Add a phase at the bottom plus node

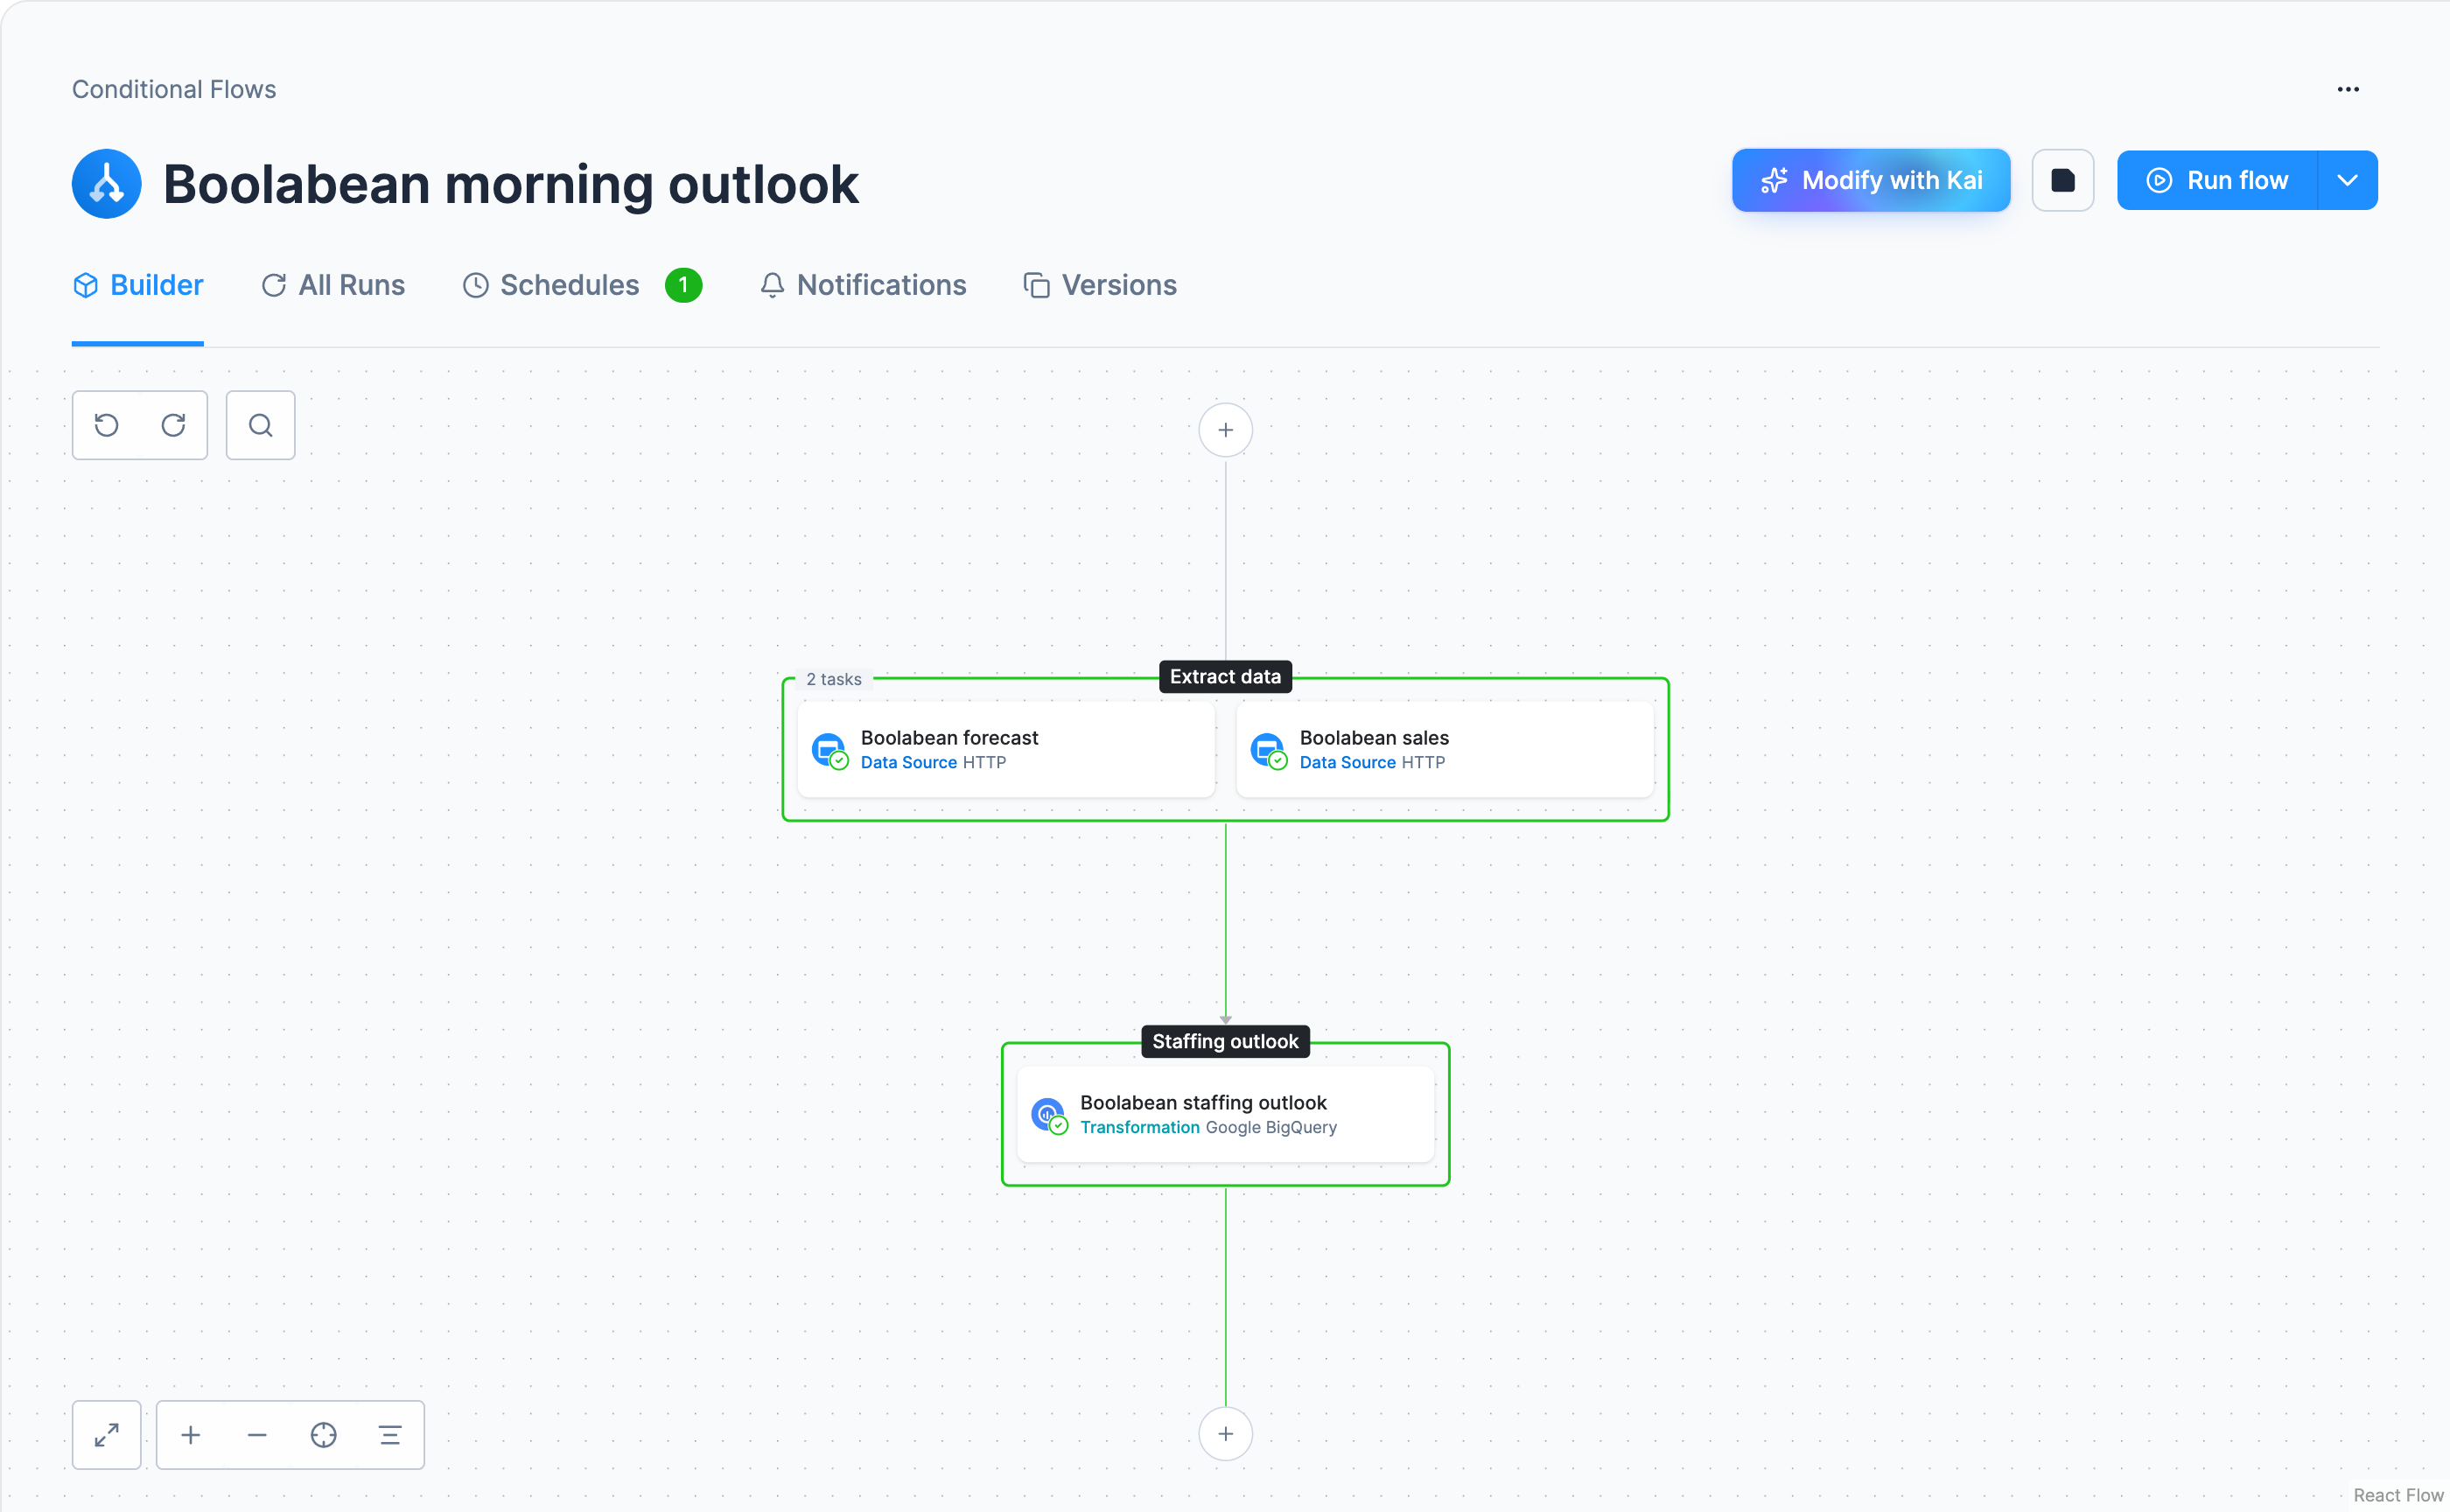click(x=1225, y=1434)
